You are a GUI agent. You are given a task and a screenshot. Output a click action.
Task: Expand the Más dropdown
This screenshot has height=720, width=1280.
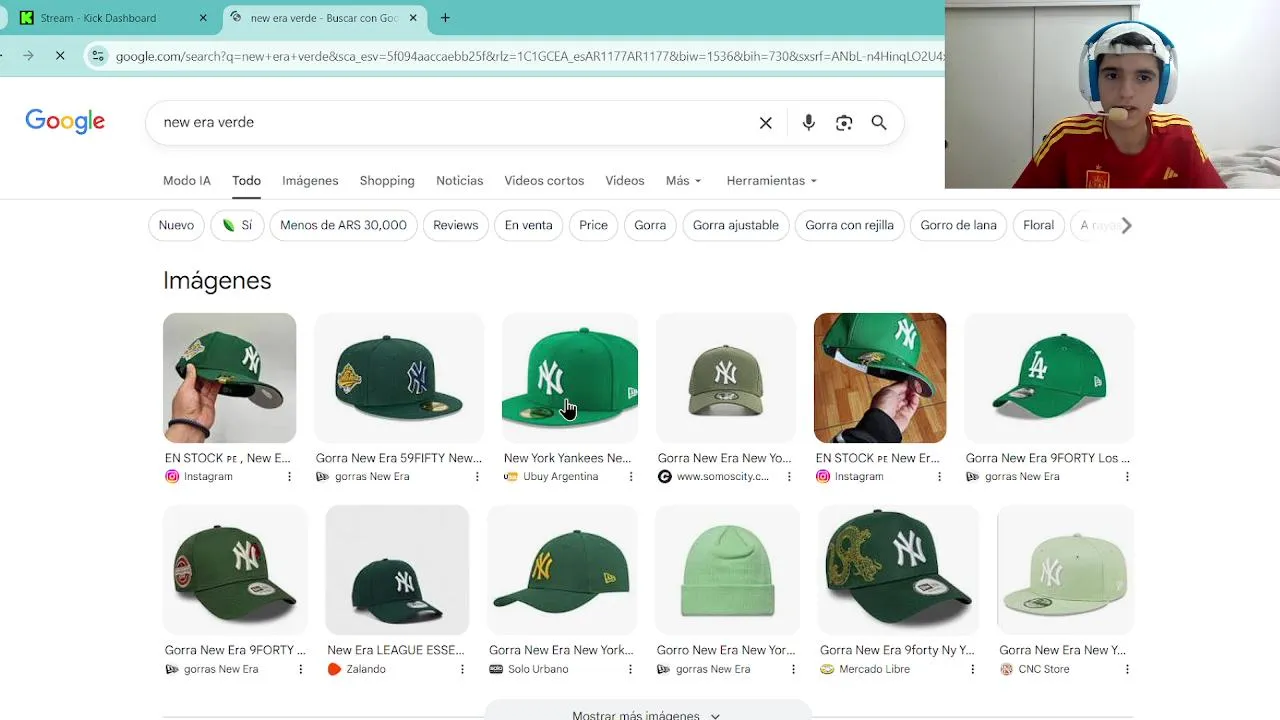pyautogui.click(x=684, y=181)
